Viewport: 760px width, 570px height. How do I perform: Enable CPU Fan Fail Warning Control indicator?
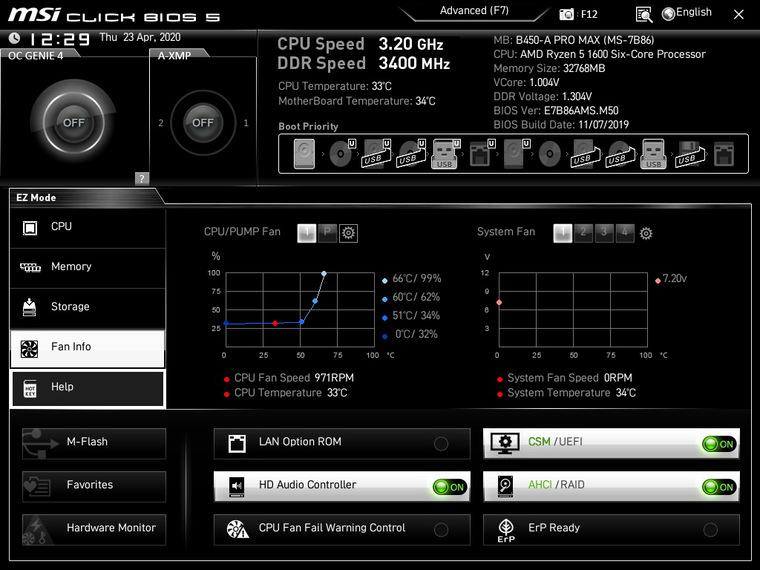coord(441,530)
